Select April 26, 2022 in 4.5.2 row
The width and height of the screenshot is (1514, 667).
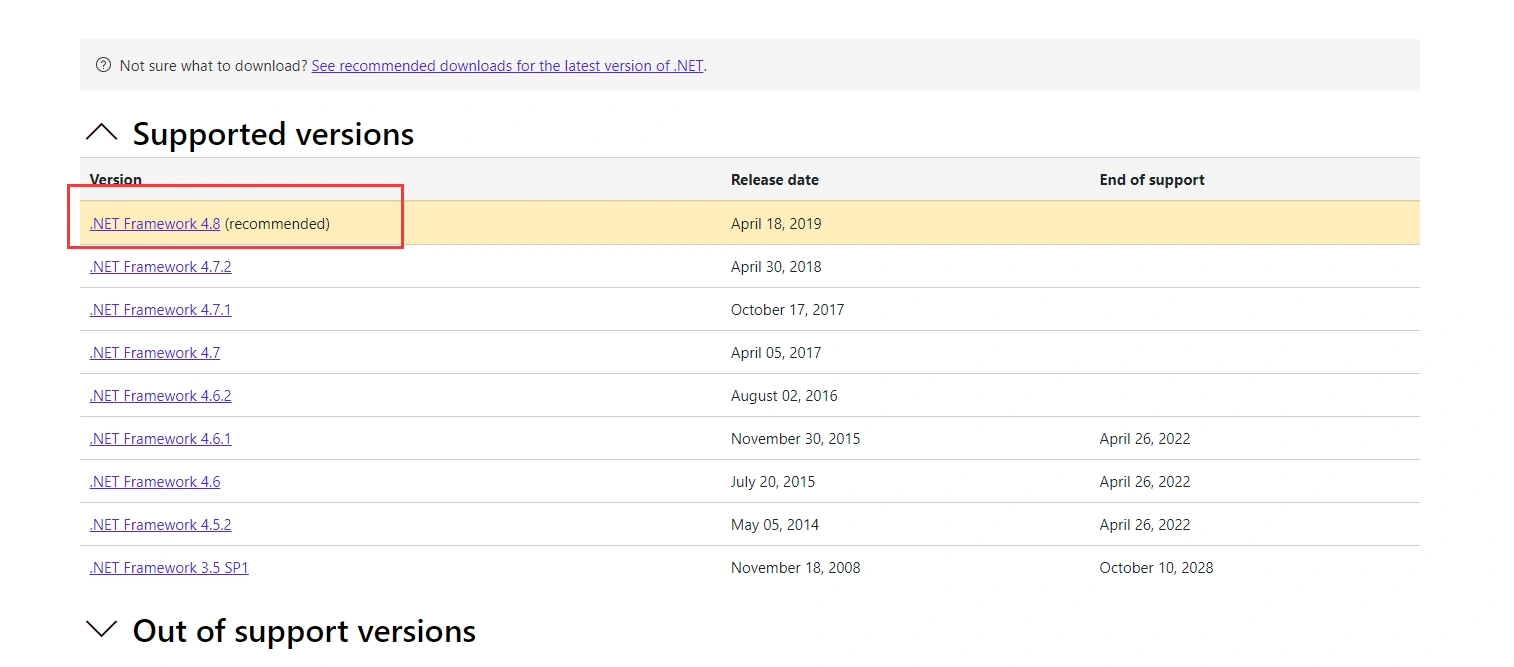tap(1145, 525)
